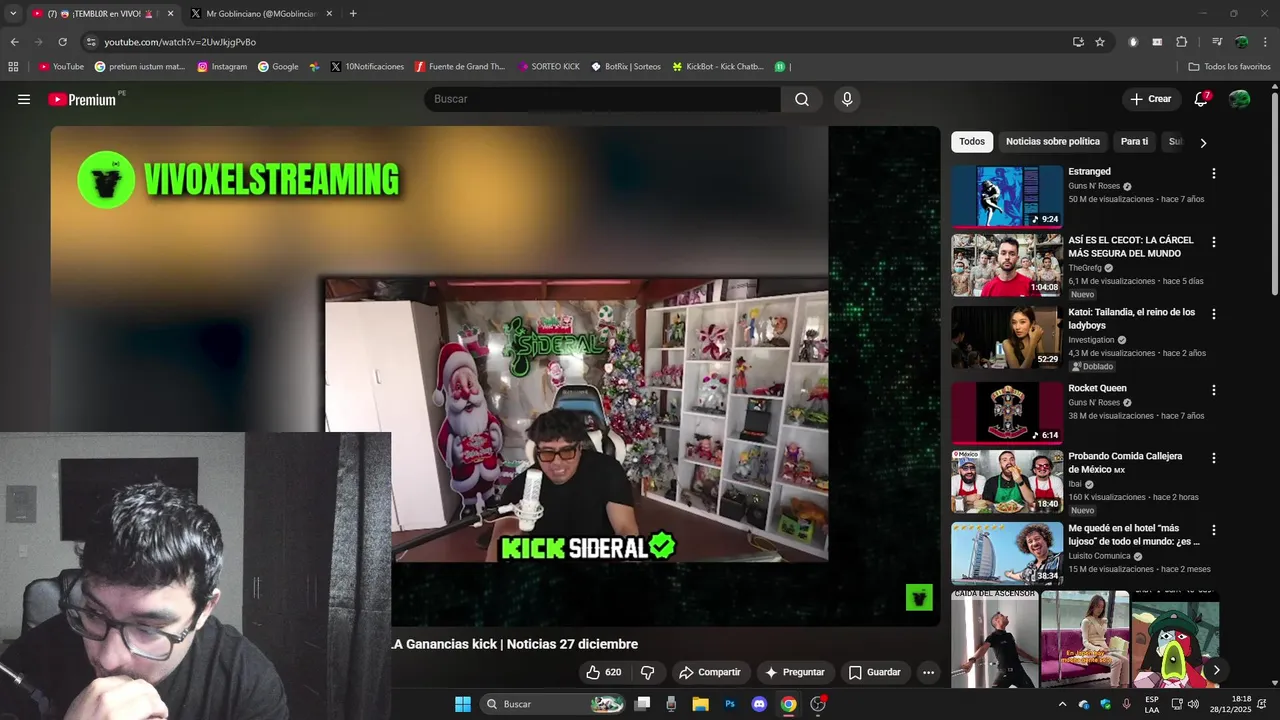Close the Mr Goblinciano X tab
This screenshot has height=720, width=1280.
click(x=329, y=14)
